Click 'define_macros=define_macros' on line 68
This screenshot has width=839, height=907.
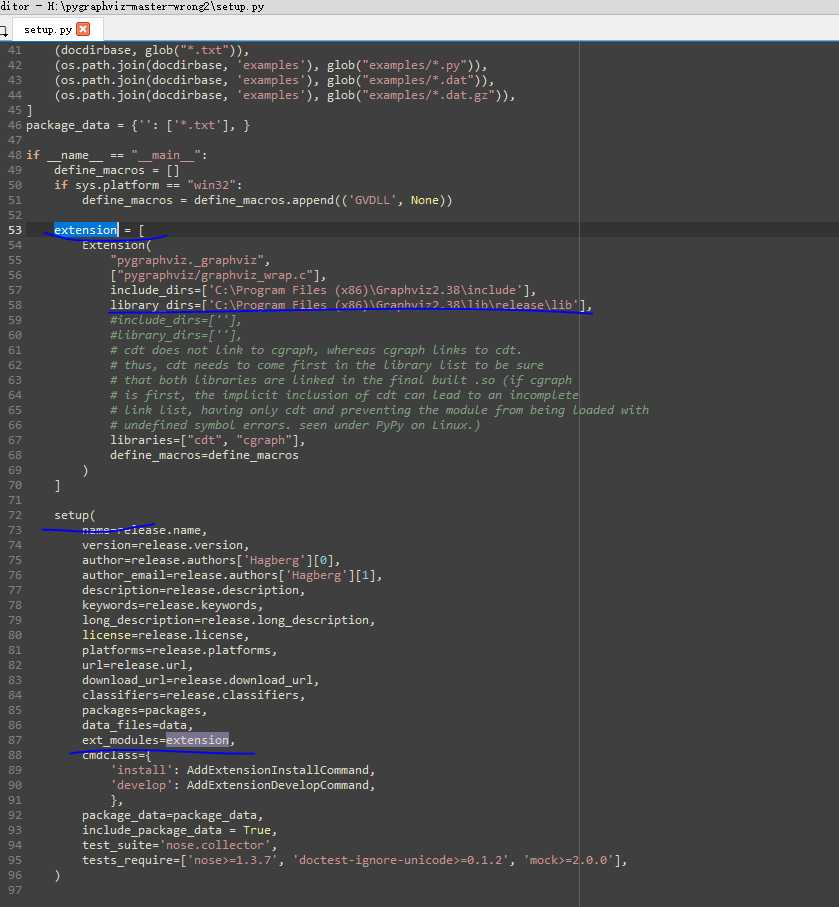(x=204, y=455)
